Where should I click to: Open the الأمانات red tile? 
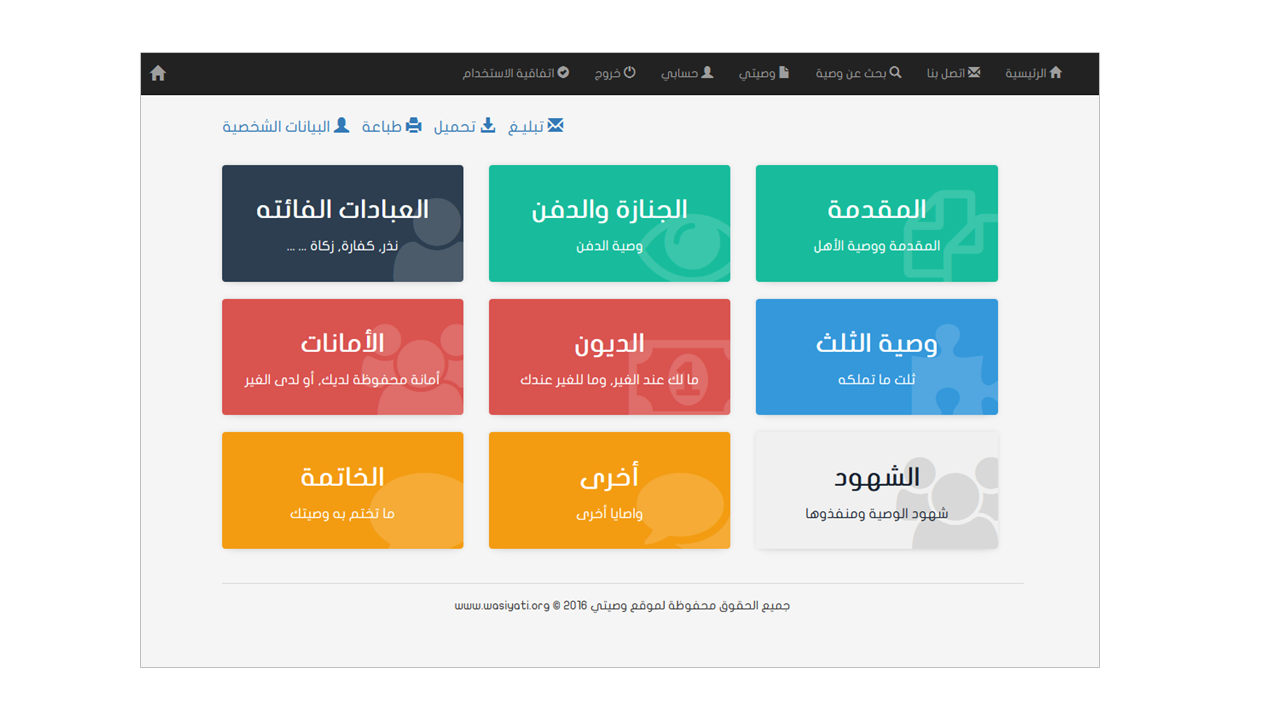pos(342,356)
